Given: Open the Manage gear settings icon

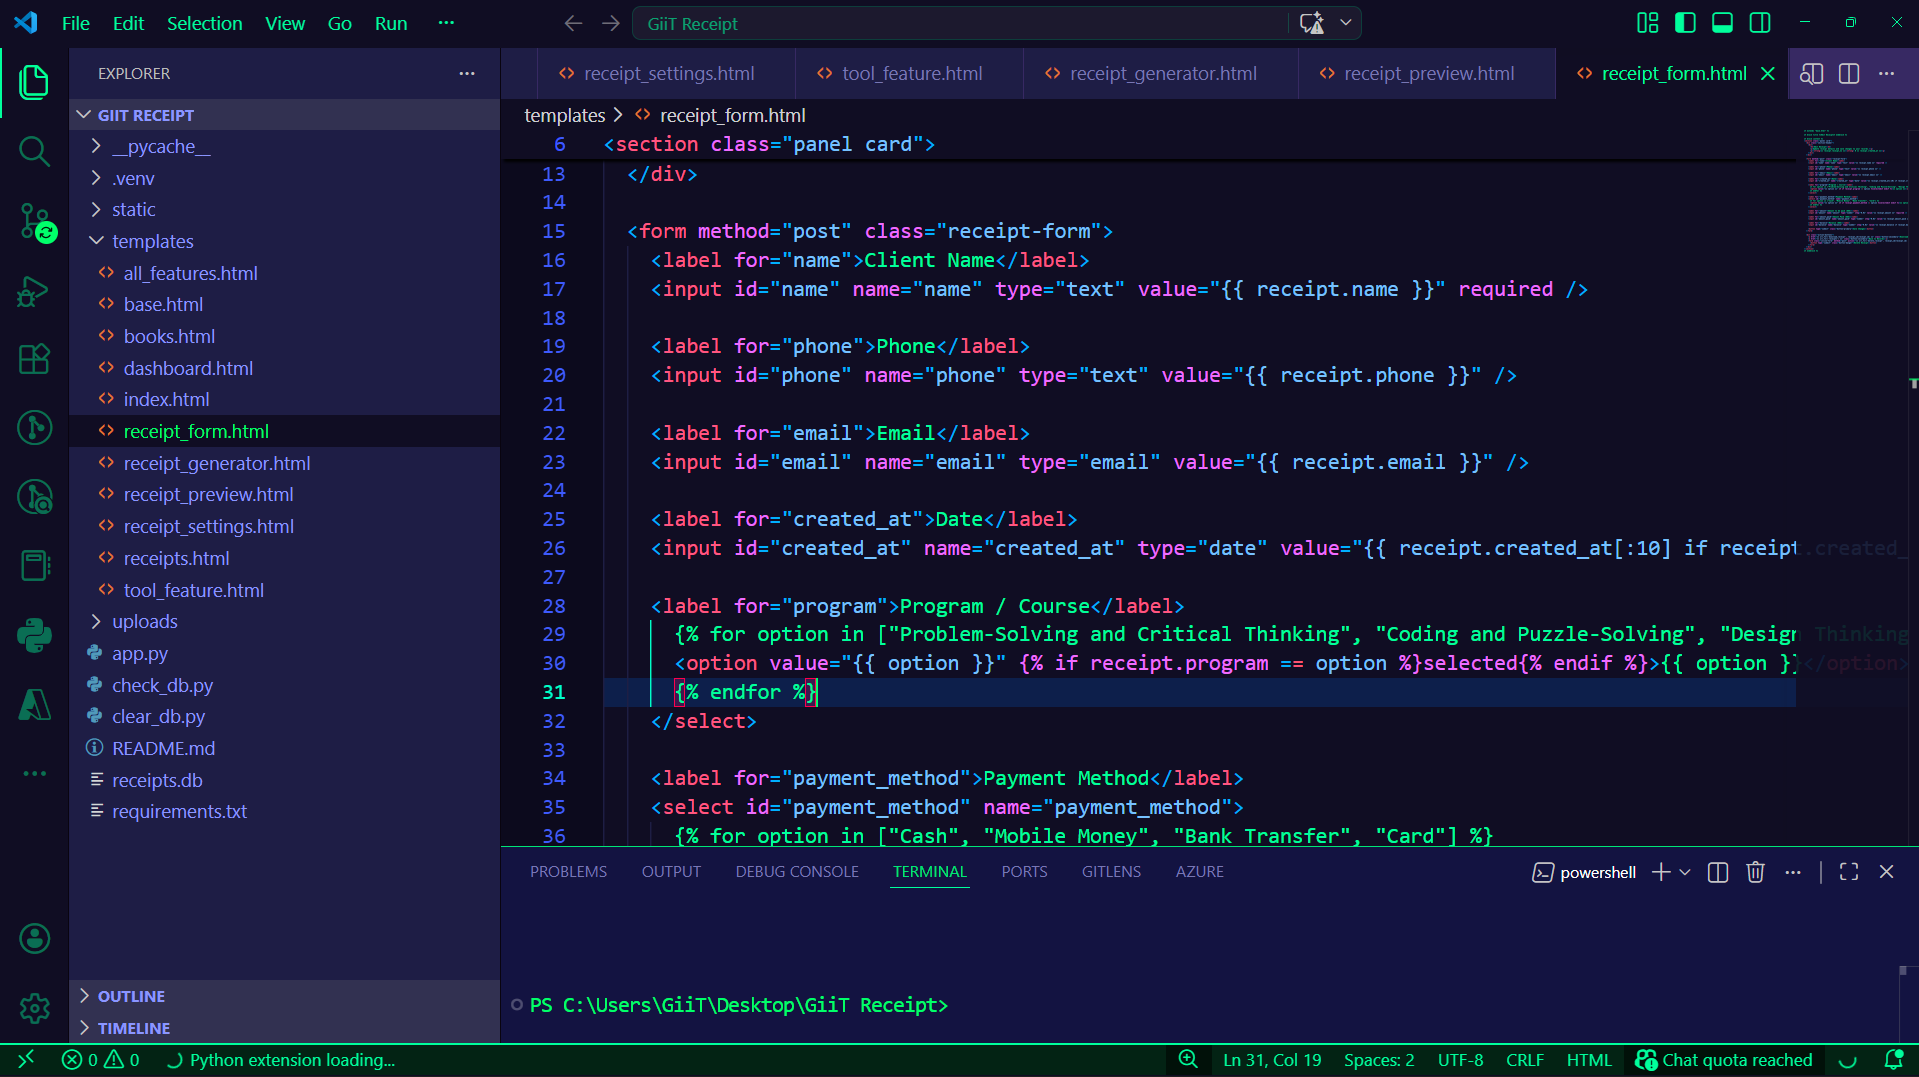Looking at the screenshot, I should [x=34, y=1007].
